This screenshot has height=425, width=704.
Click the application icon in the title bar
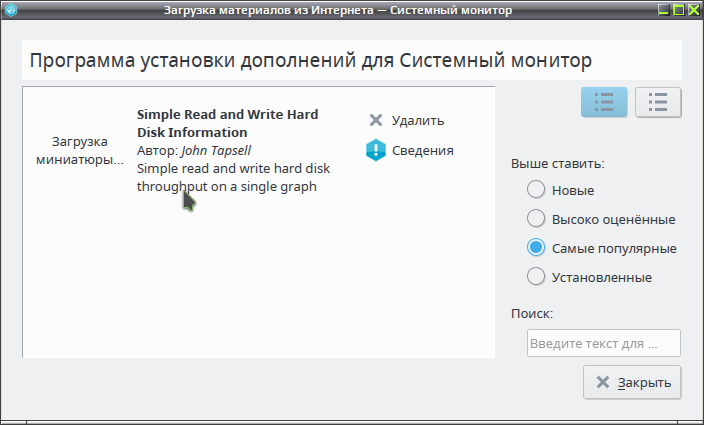[11, 9]
